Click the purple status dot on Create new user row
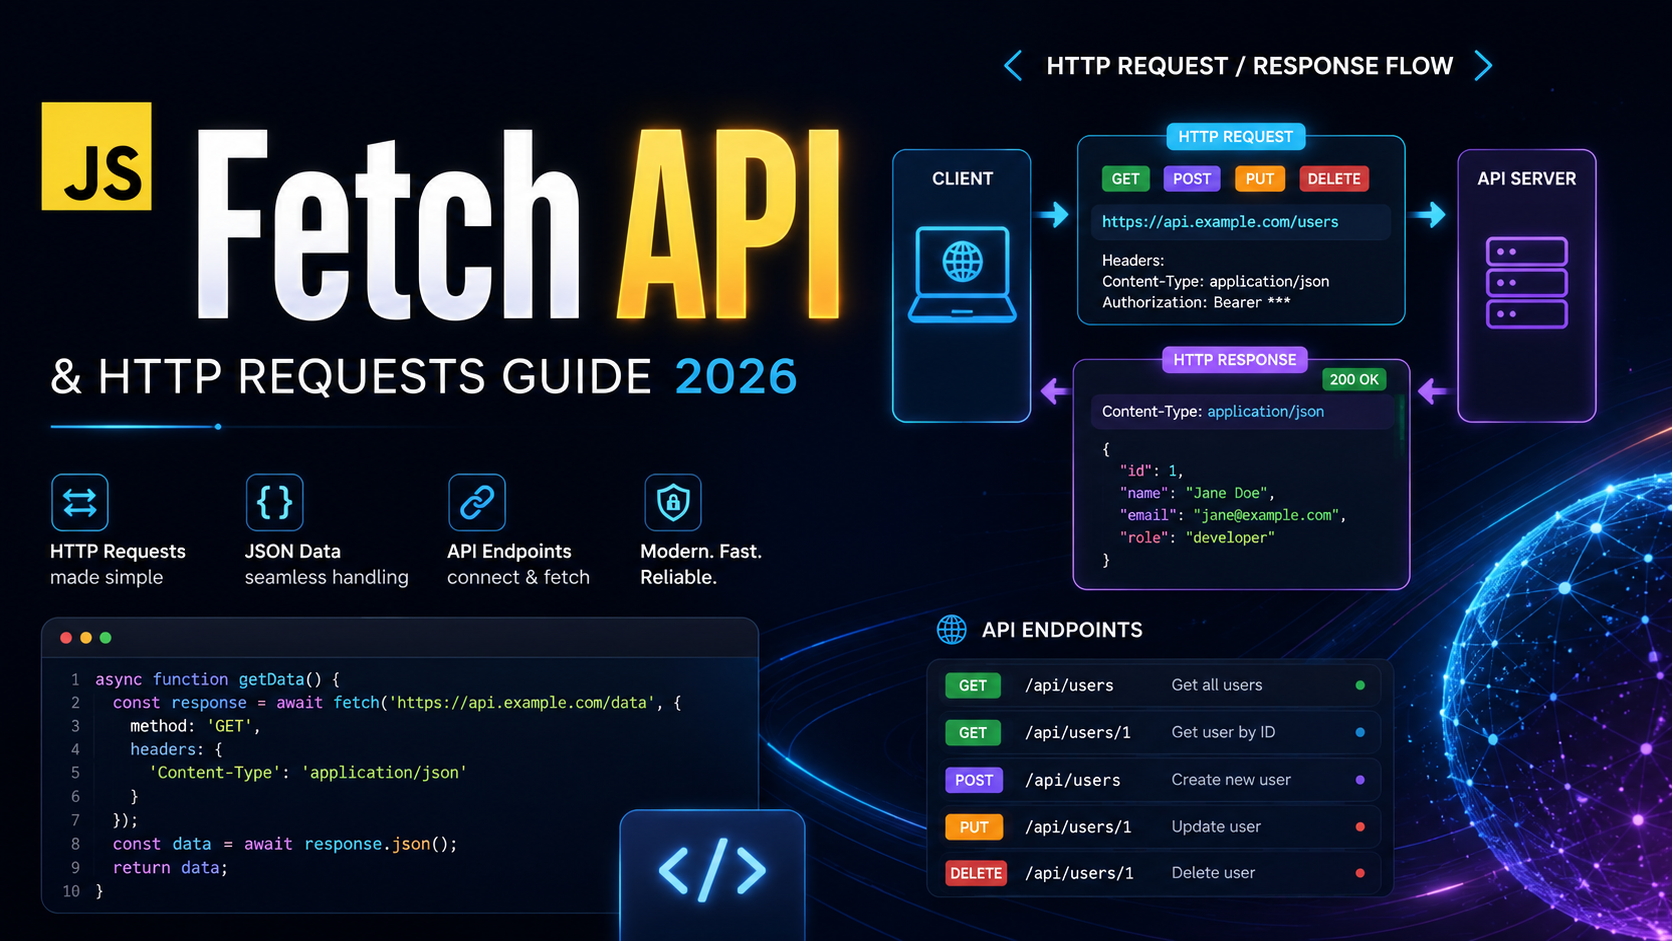 (1360, 780)
